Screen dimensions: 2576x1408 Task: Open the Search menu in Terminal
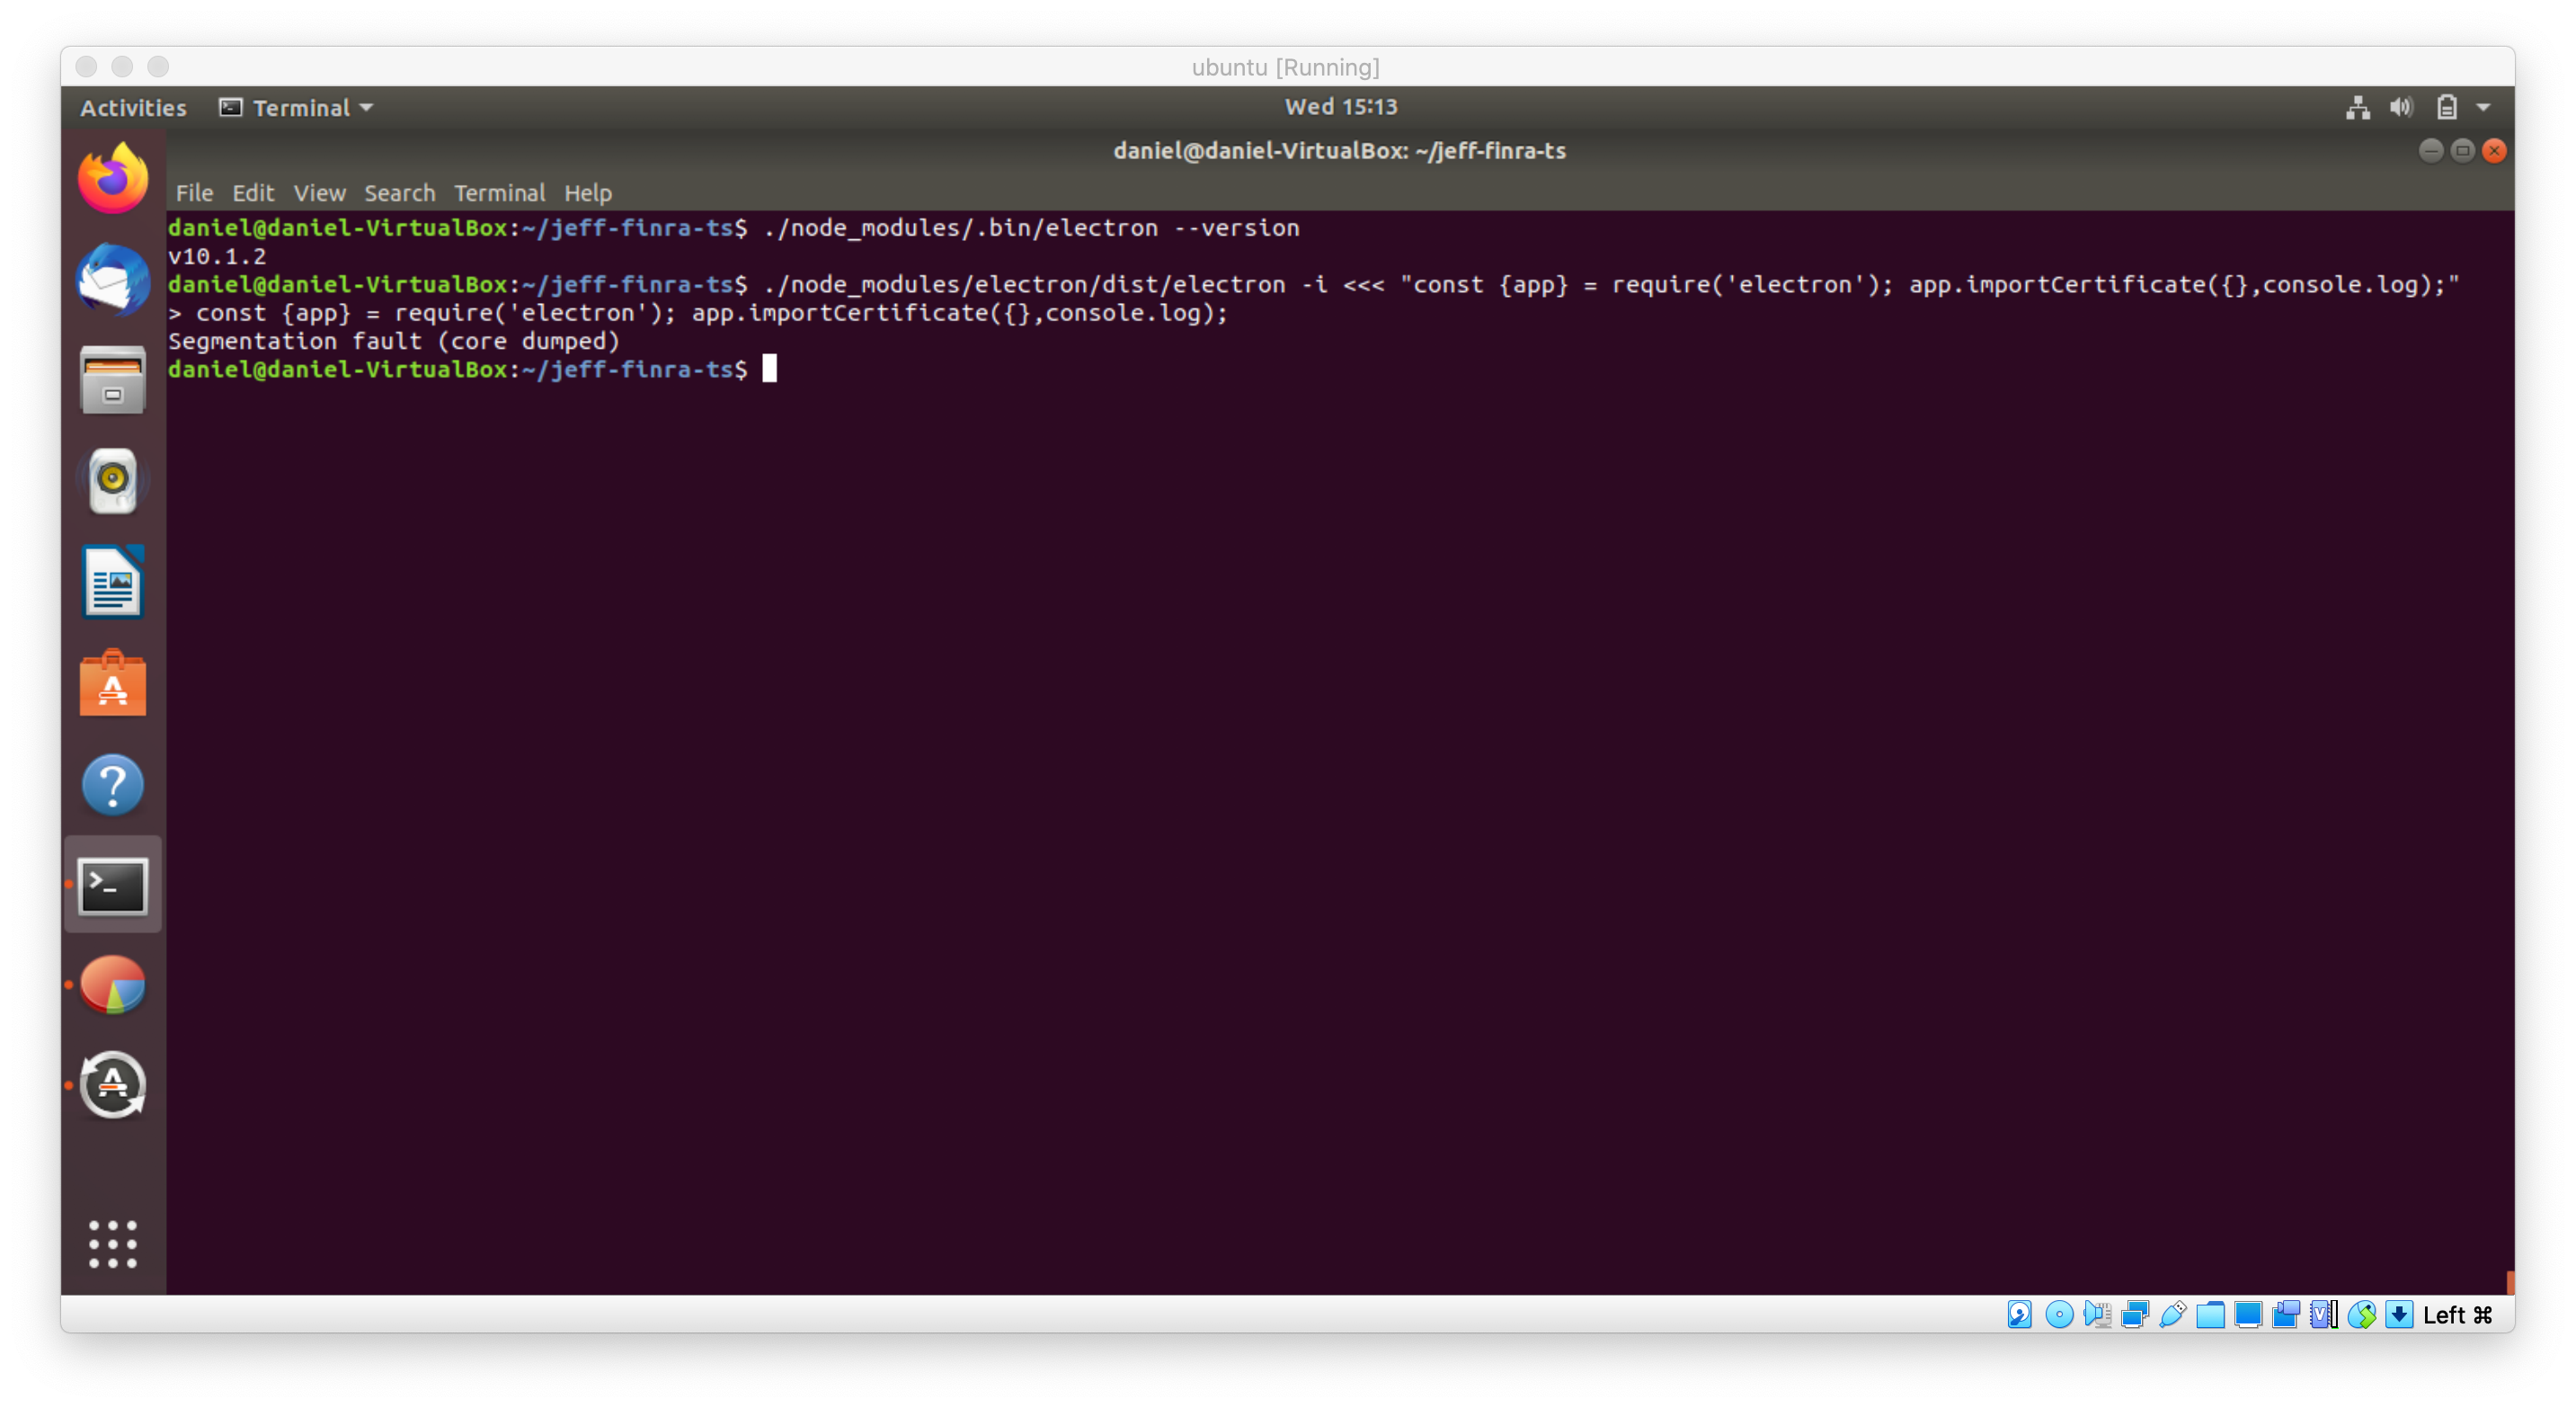coord(399,193)
